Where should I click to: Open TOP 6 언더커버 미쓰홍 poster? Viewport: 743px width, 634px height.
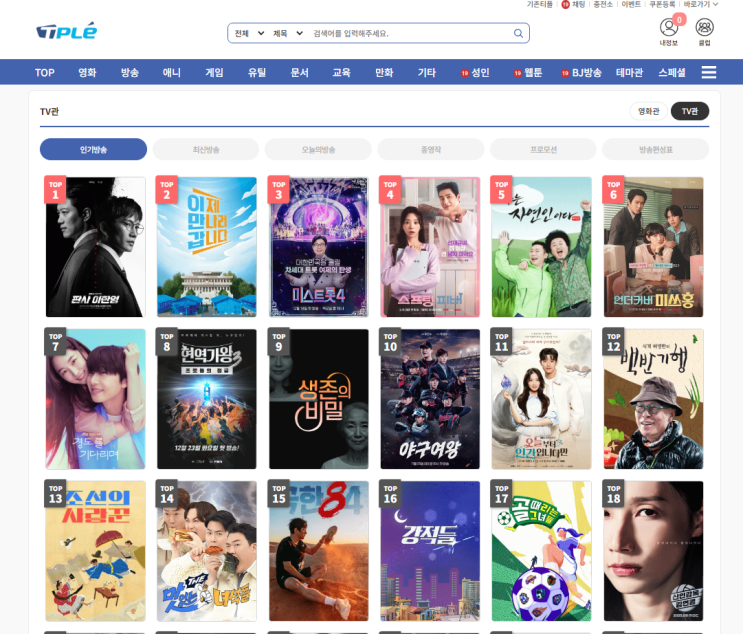click(653, 247)
